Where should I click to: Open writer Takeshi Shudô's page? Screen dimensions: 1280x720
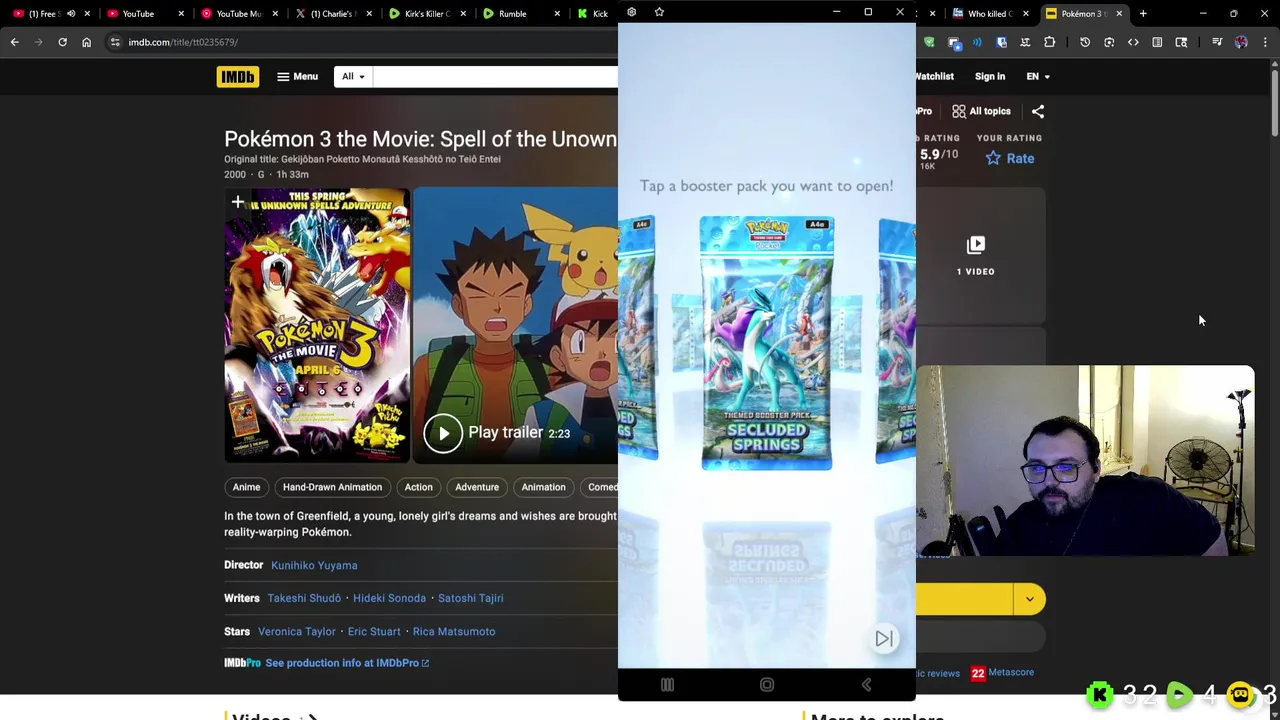(x=304, y=598)
